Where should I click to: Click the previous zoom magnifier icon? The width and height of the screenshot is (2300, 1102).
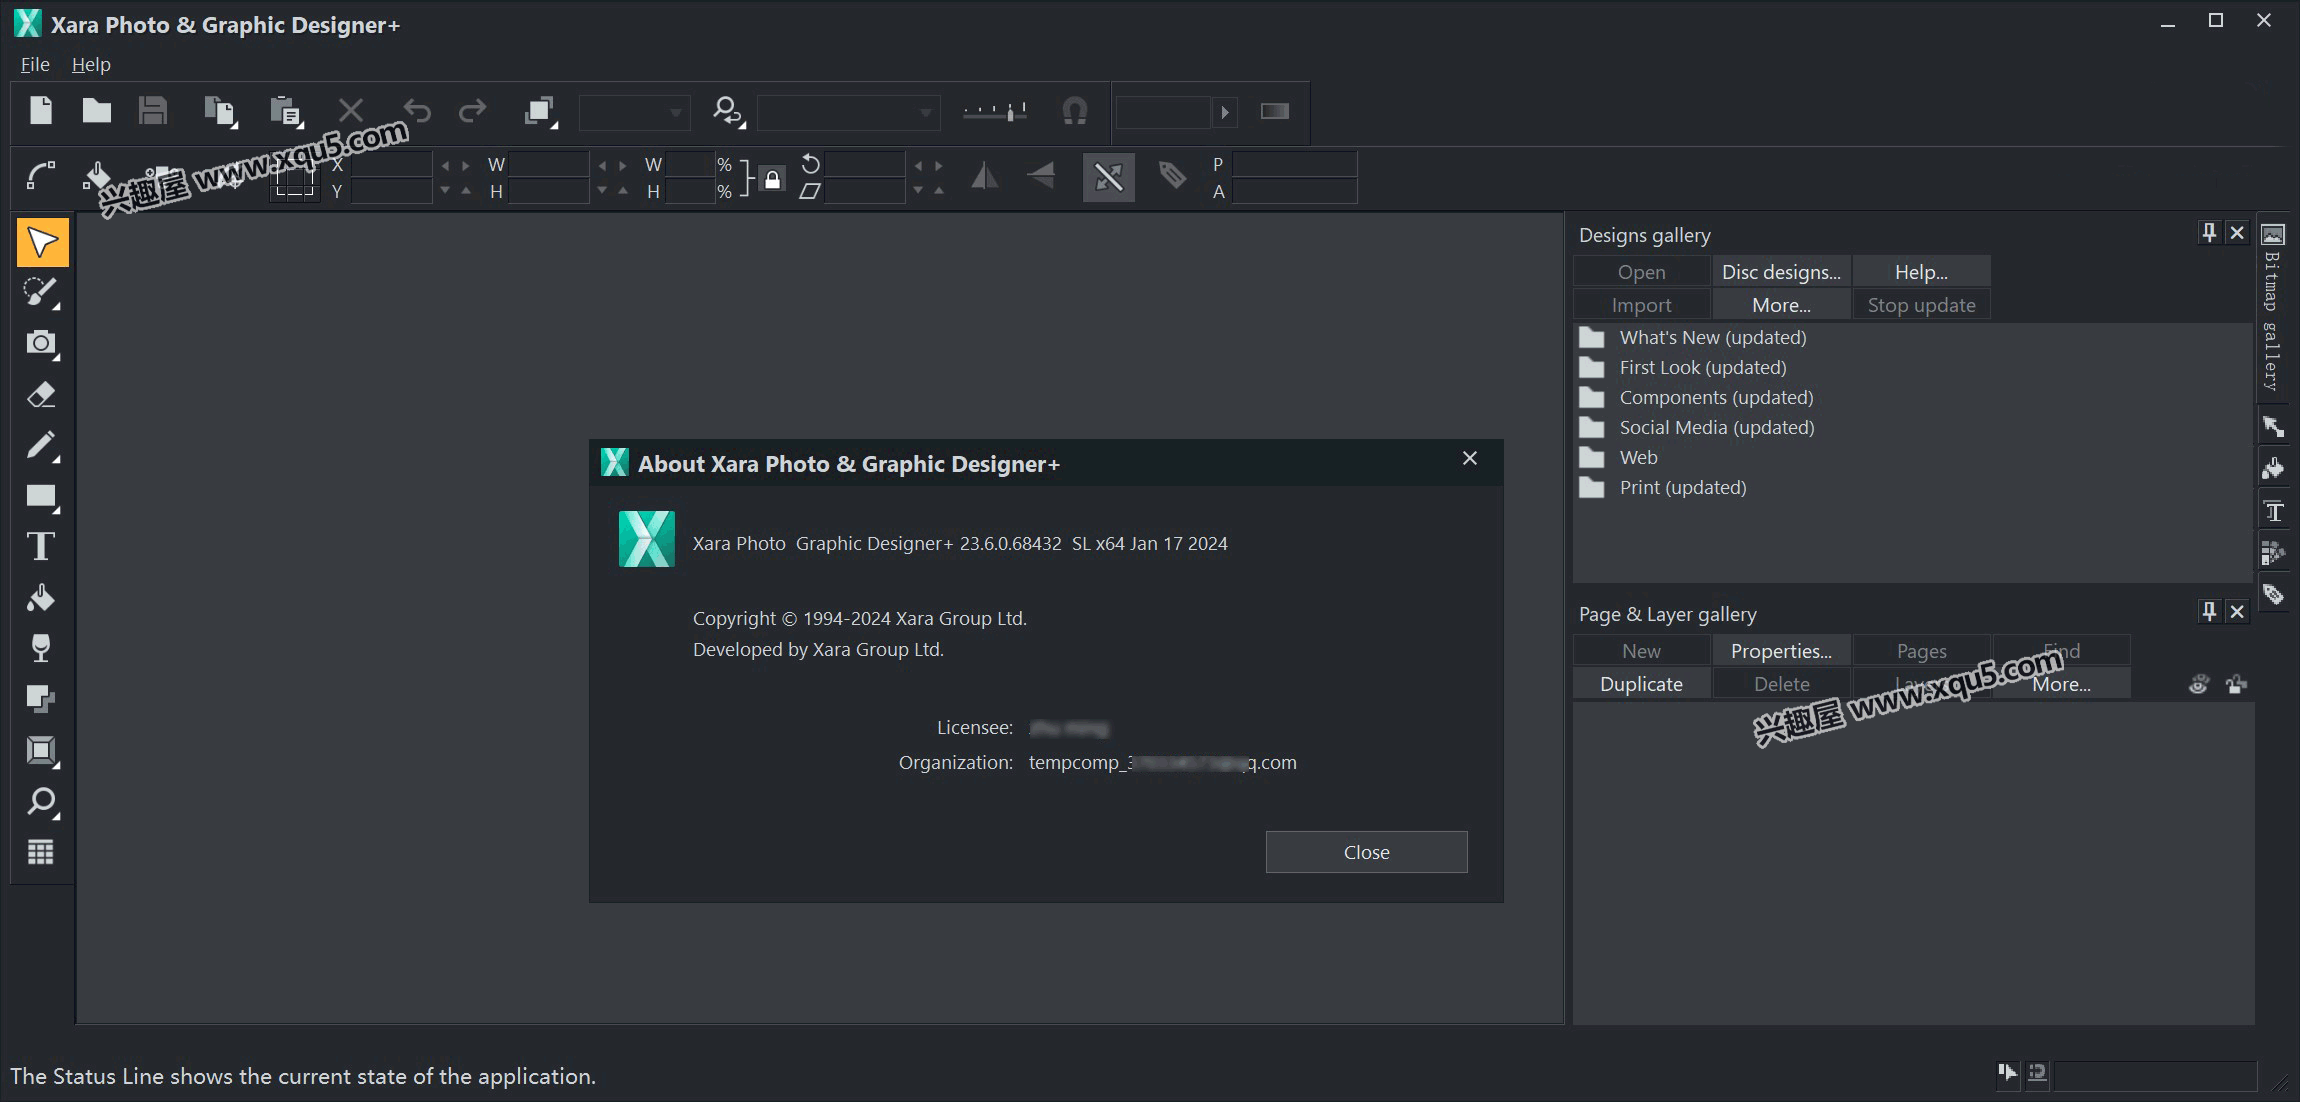(729, 112)
